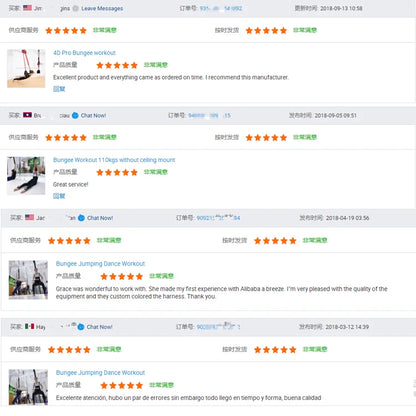
Task: Open Leave Messages for the first buyer
Action: (x=102, y=8)
